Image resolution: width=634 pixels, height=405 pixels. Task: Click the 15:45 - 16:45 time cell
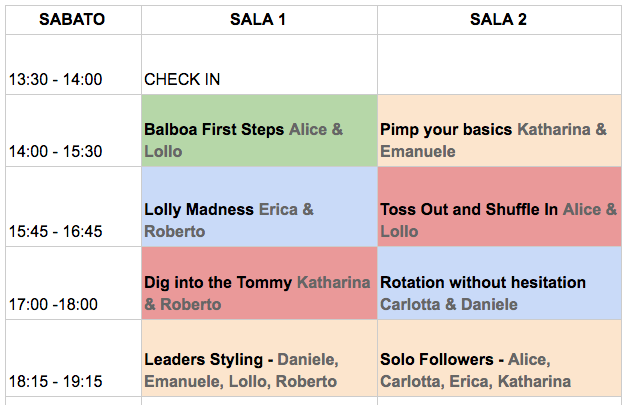pyautogui.click(x=74, y=207)
